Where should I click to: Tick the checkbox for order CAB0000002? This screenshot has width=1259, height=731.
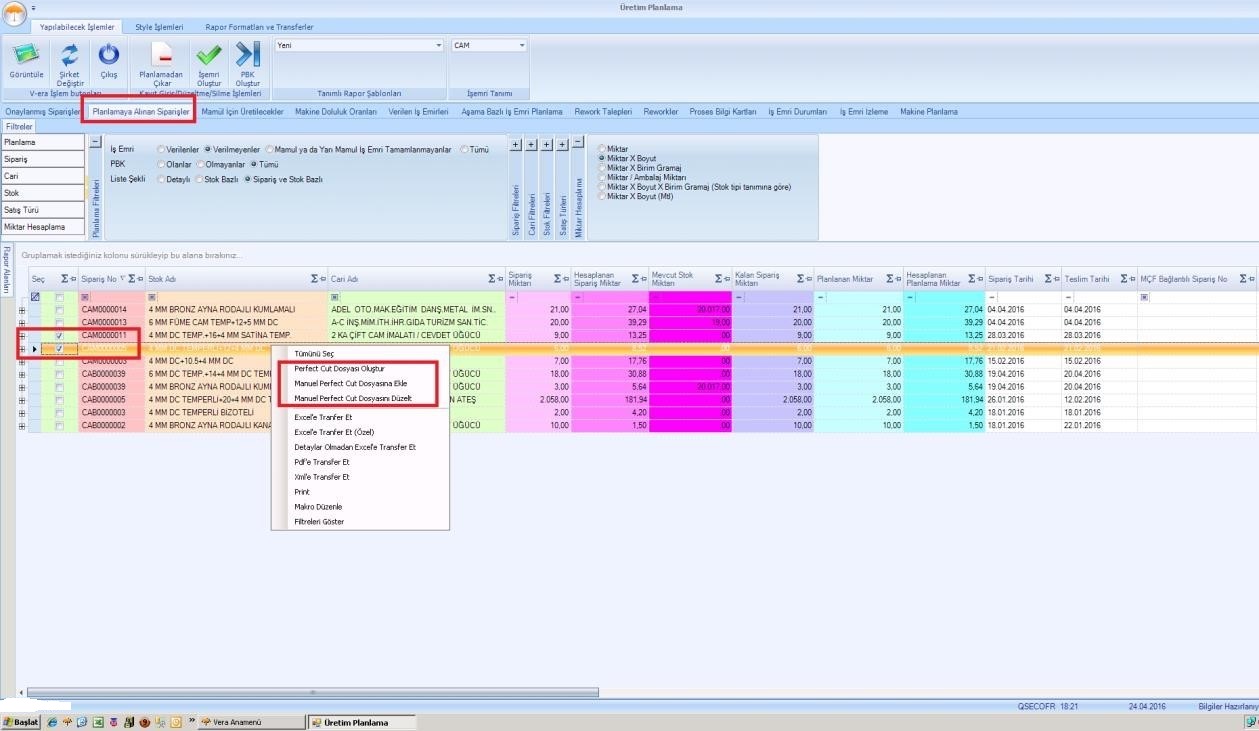click(59, 426)
